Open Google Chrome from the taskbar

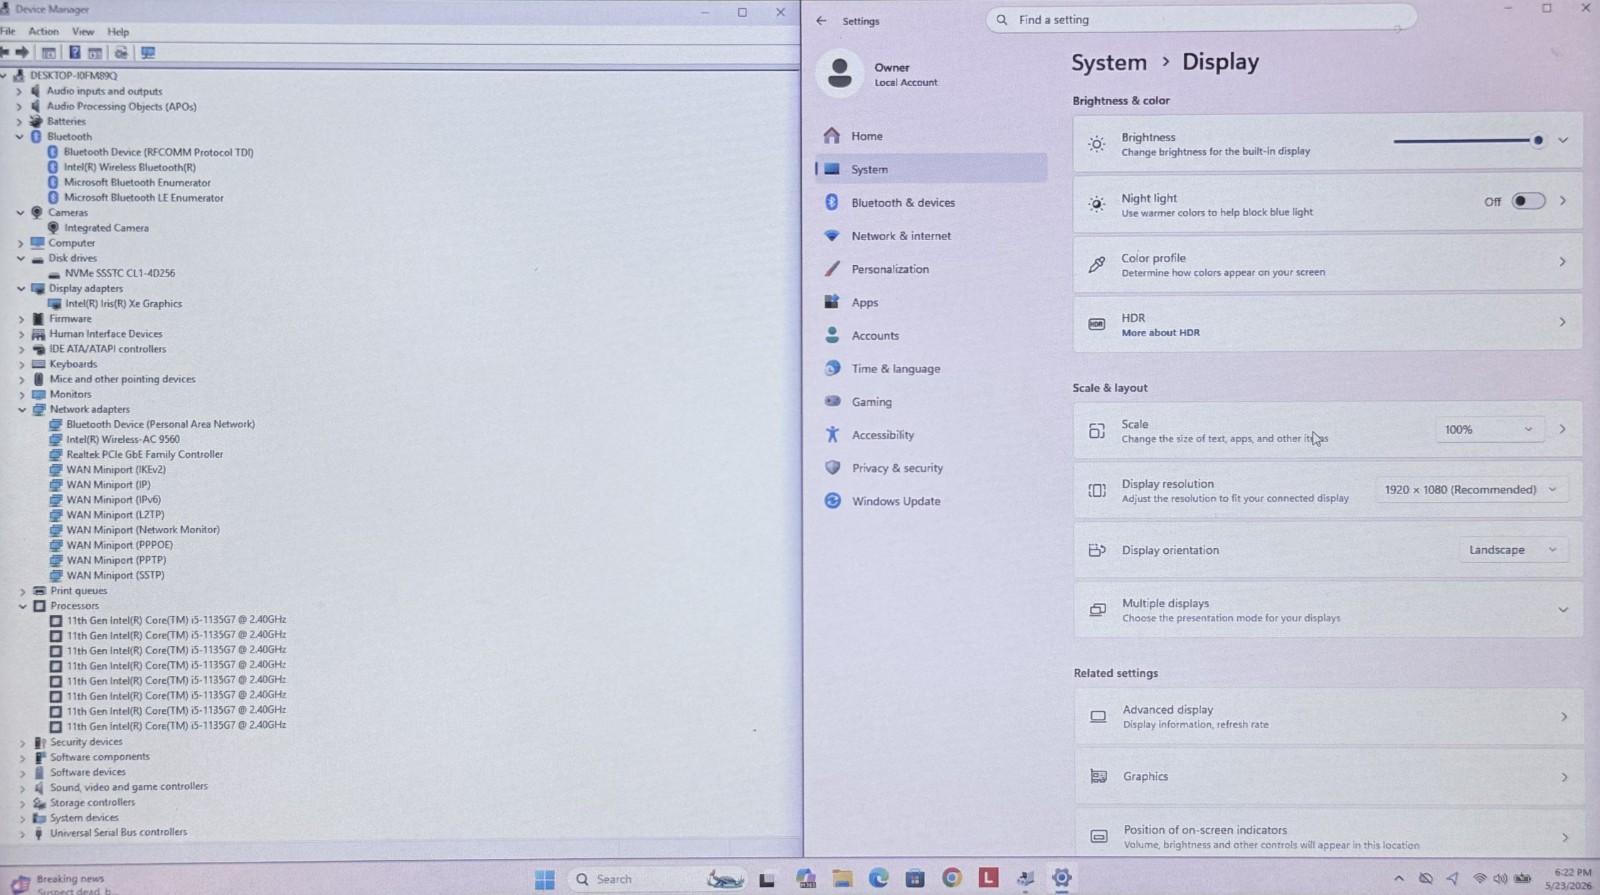[x=952, y=878]
